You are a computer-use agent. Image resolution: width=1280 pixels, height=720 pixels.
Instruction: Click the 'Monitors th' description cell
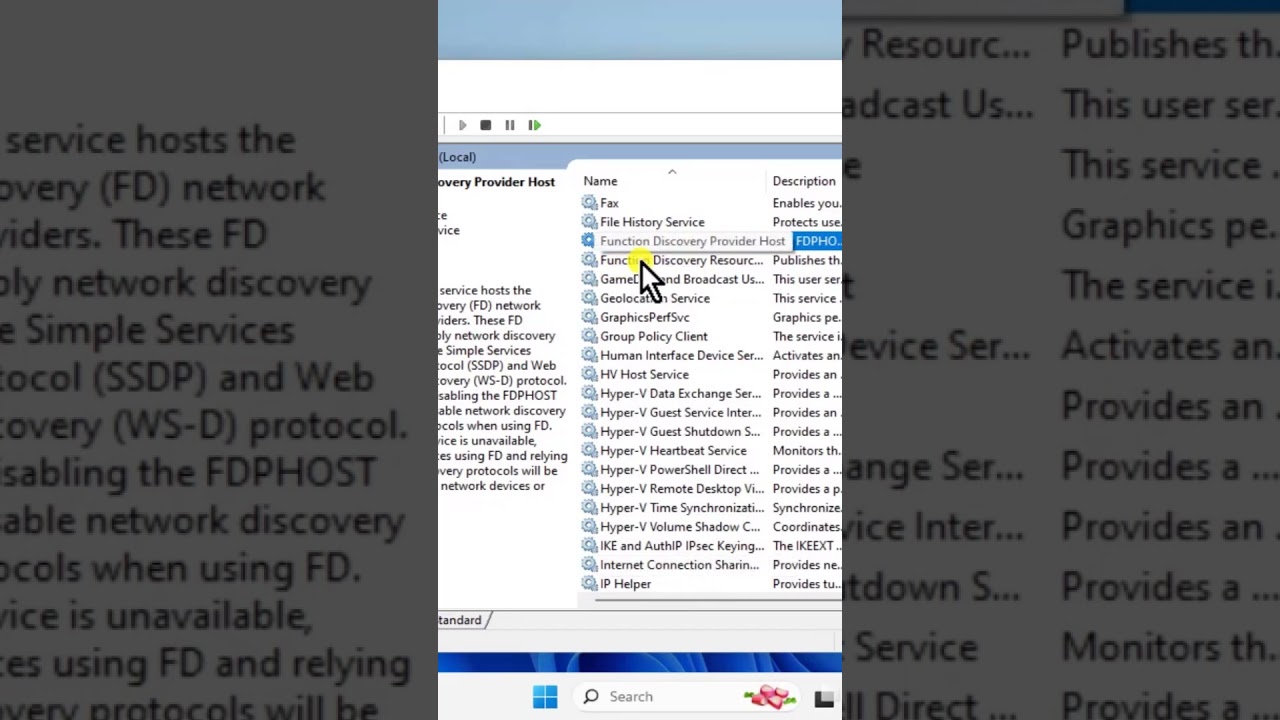[x=807, y=450]
